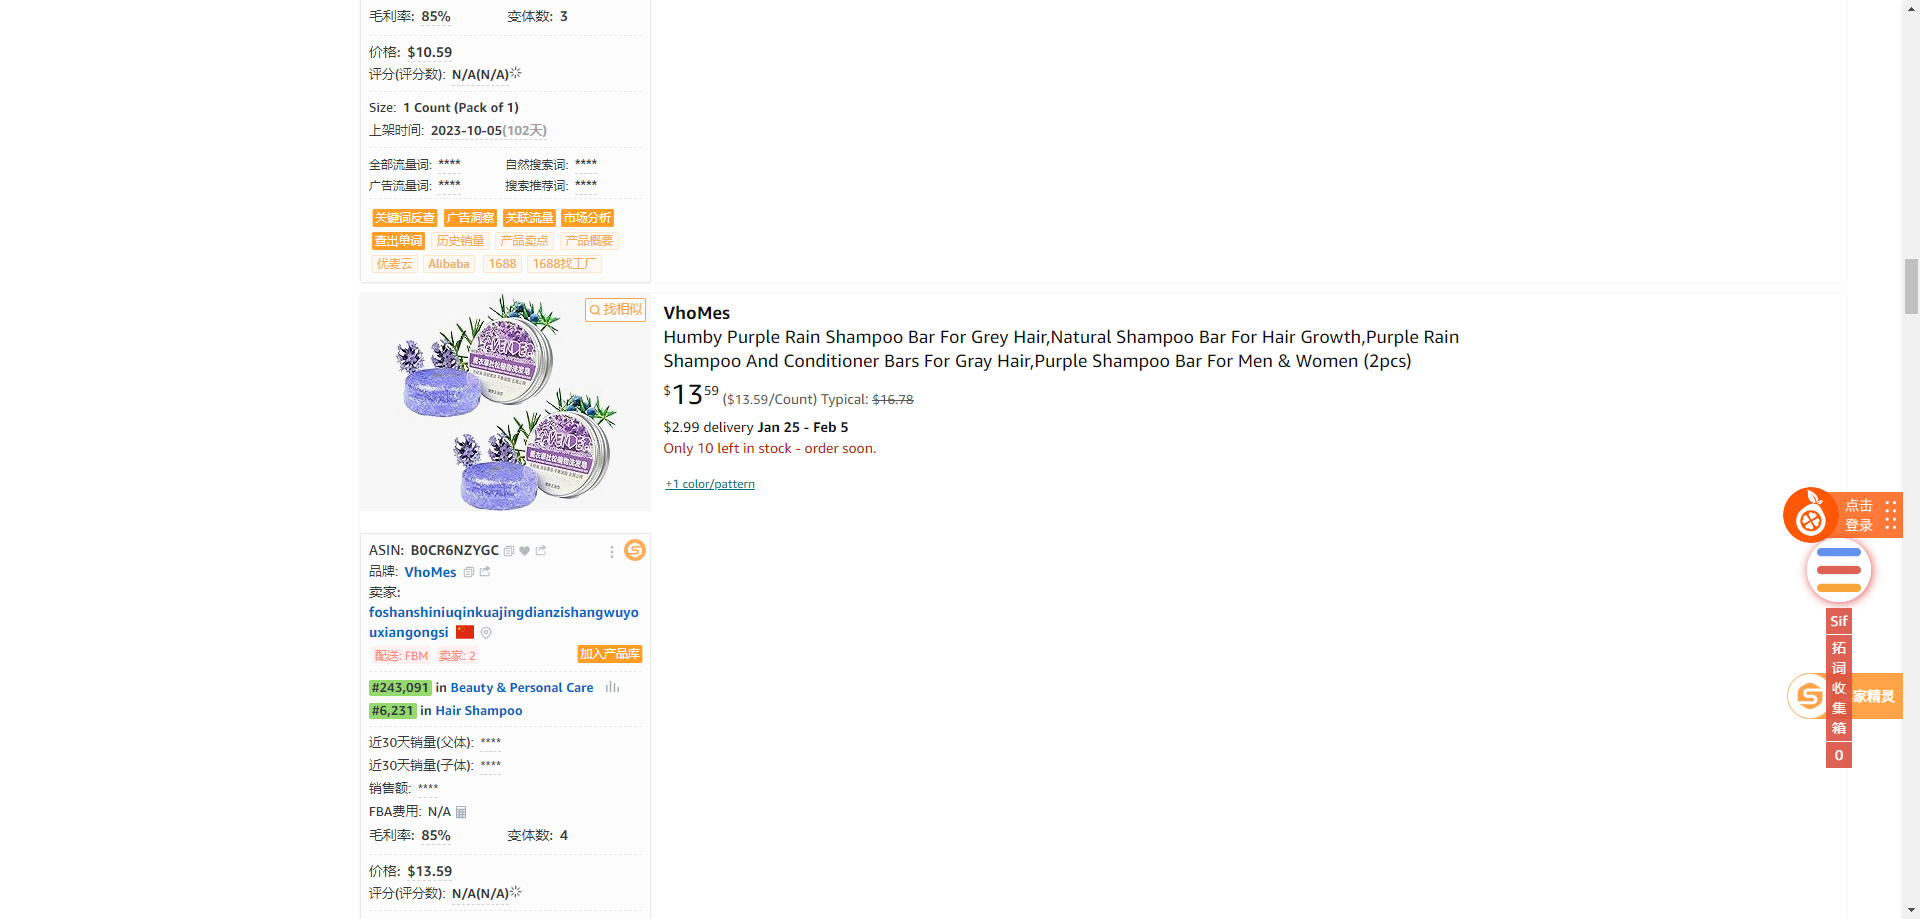The width and height of the screenshot is (1920, 919).
Task: Open the 市场分析 market analysis tab
Action: coord(587,218)
